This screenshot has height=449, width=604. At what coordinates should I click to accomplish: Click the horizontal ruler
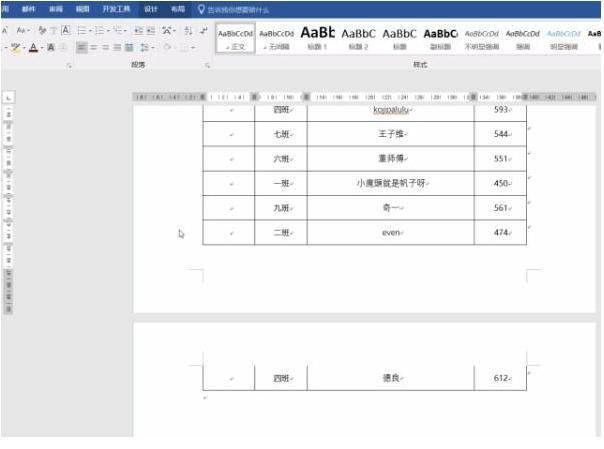pyautogui.click(x=364, y=97)
